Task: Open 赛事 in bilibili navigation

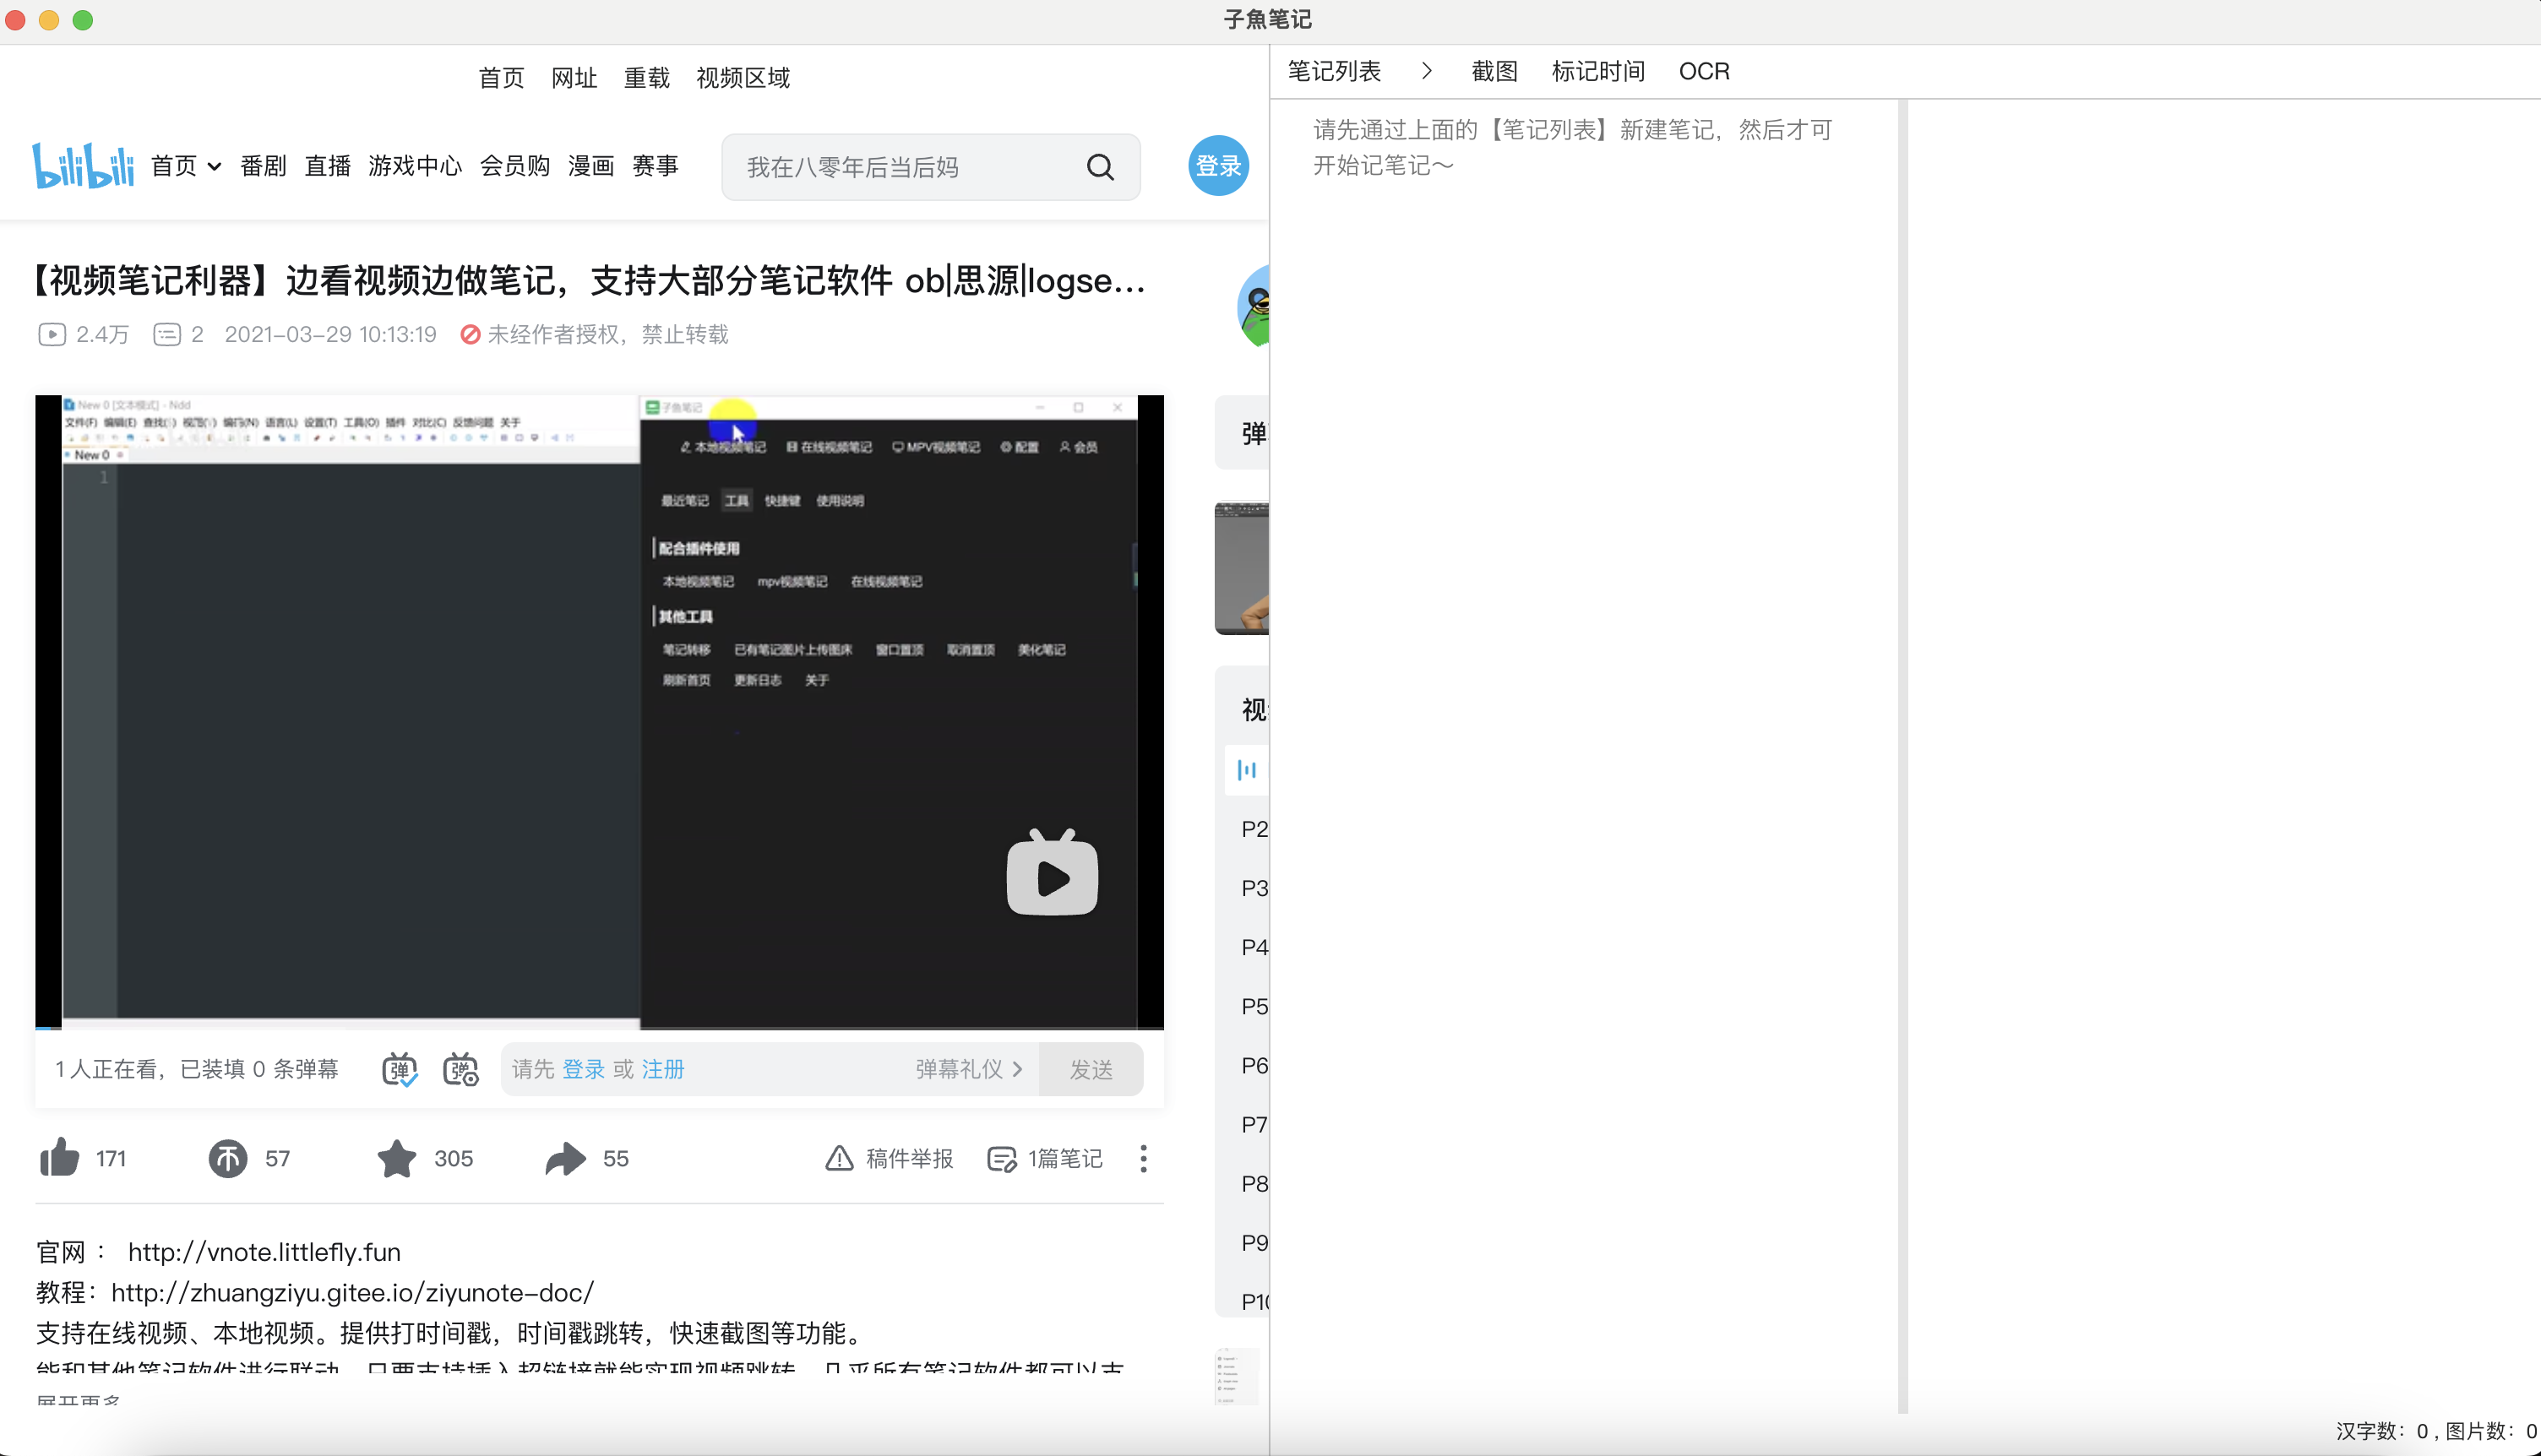Action: [x=656, y=166]
